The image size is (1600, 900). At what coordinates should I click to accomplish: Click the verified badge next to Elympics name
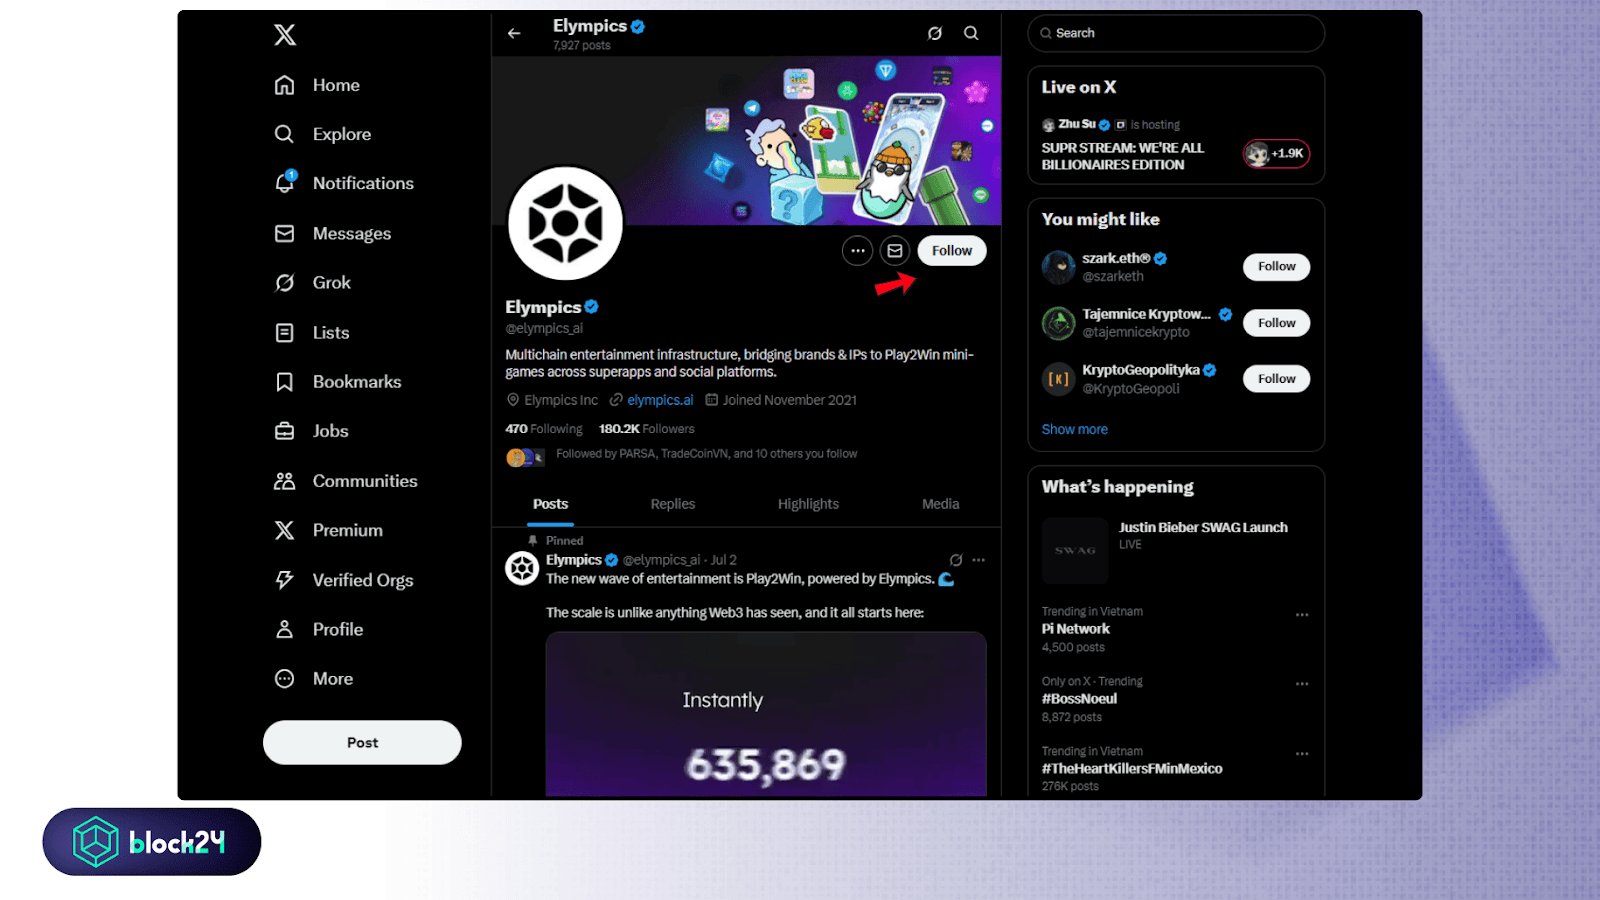click(592, 307)
